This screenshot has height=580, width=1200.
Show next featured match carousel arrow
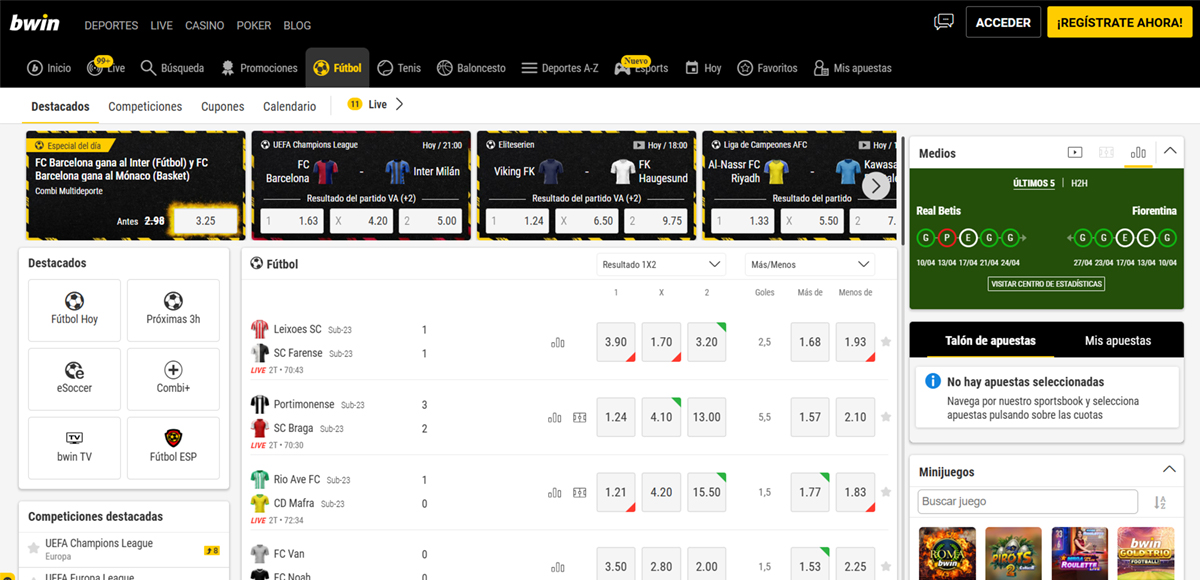pos(875,185)
